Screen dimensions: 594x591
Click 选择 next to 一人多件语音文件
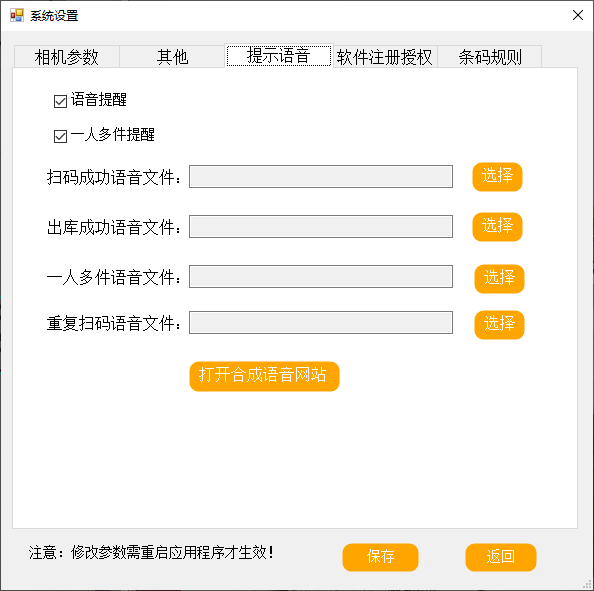point(499,278)
